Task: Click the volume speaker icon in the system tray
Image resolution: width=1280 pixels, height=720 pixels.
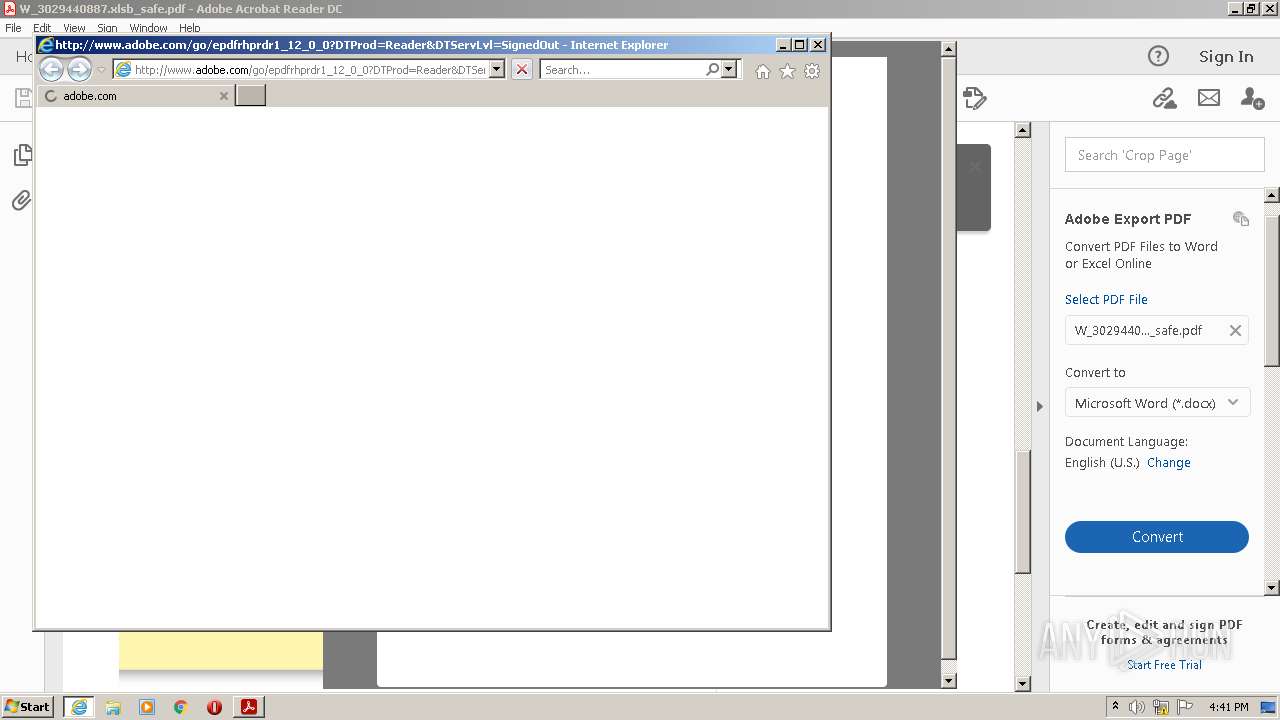Action: pos(1138,707)
